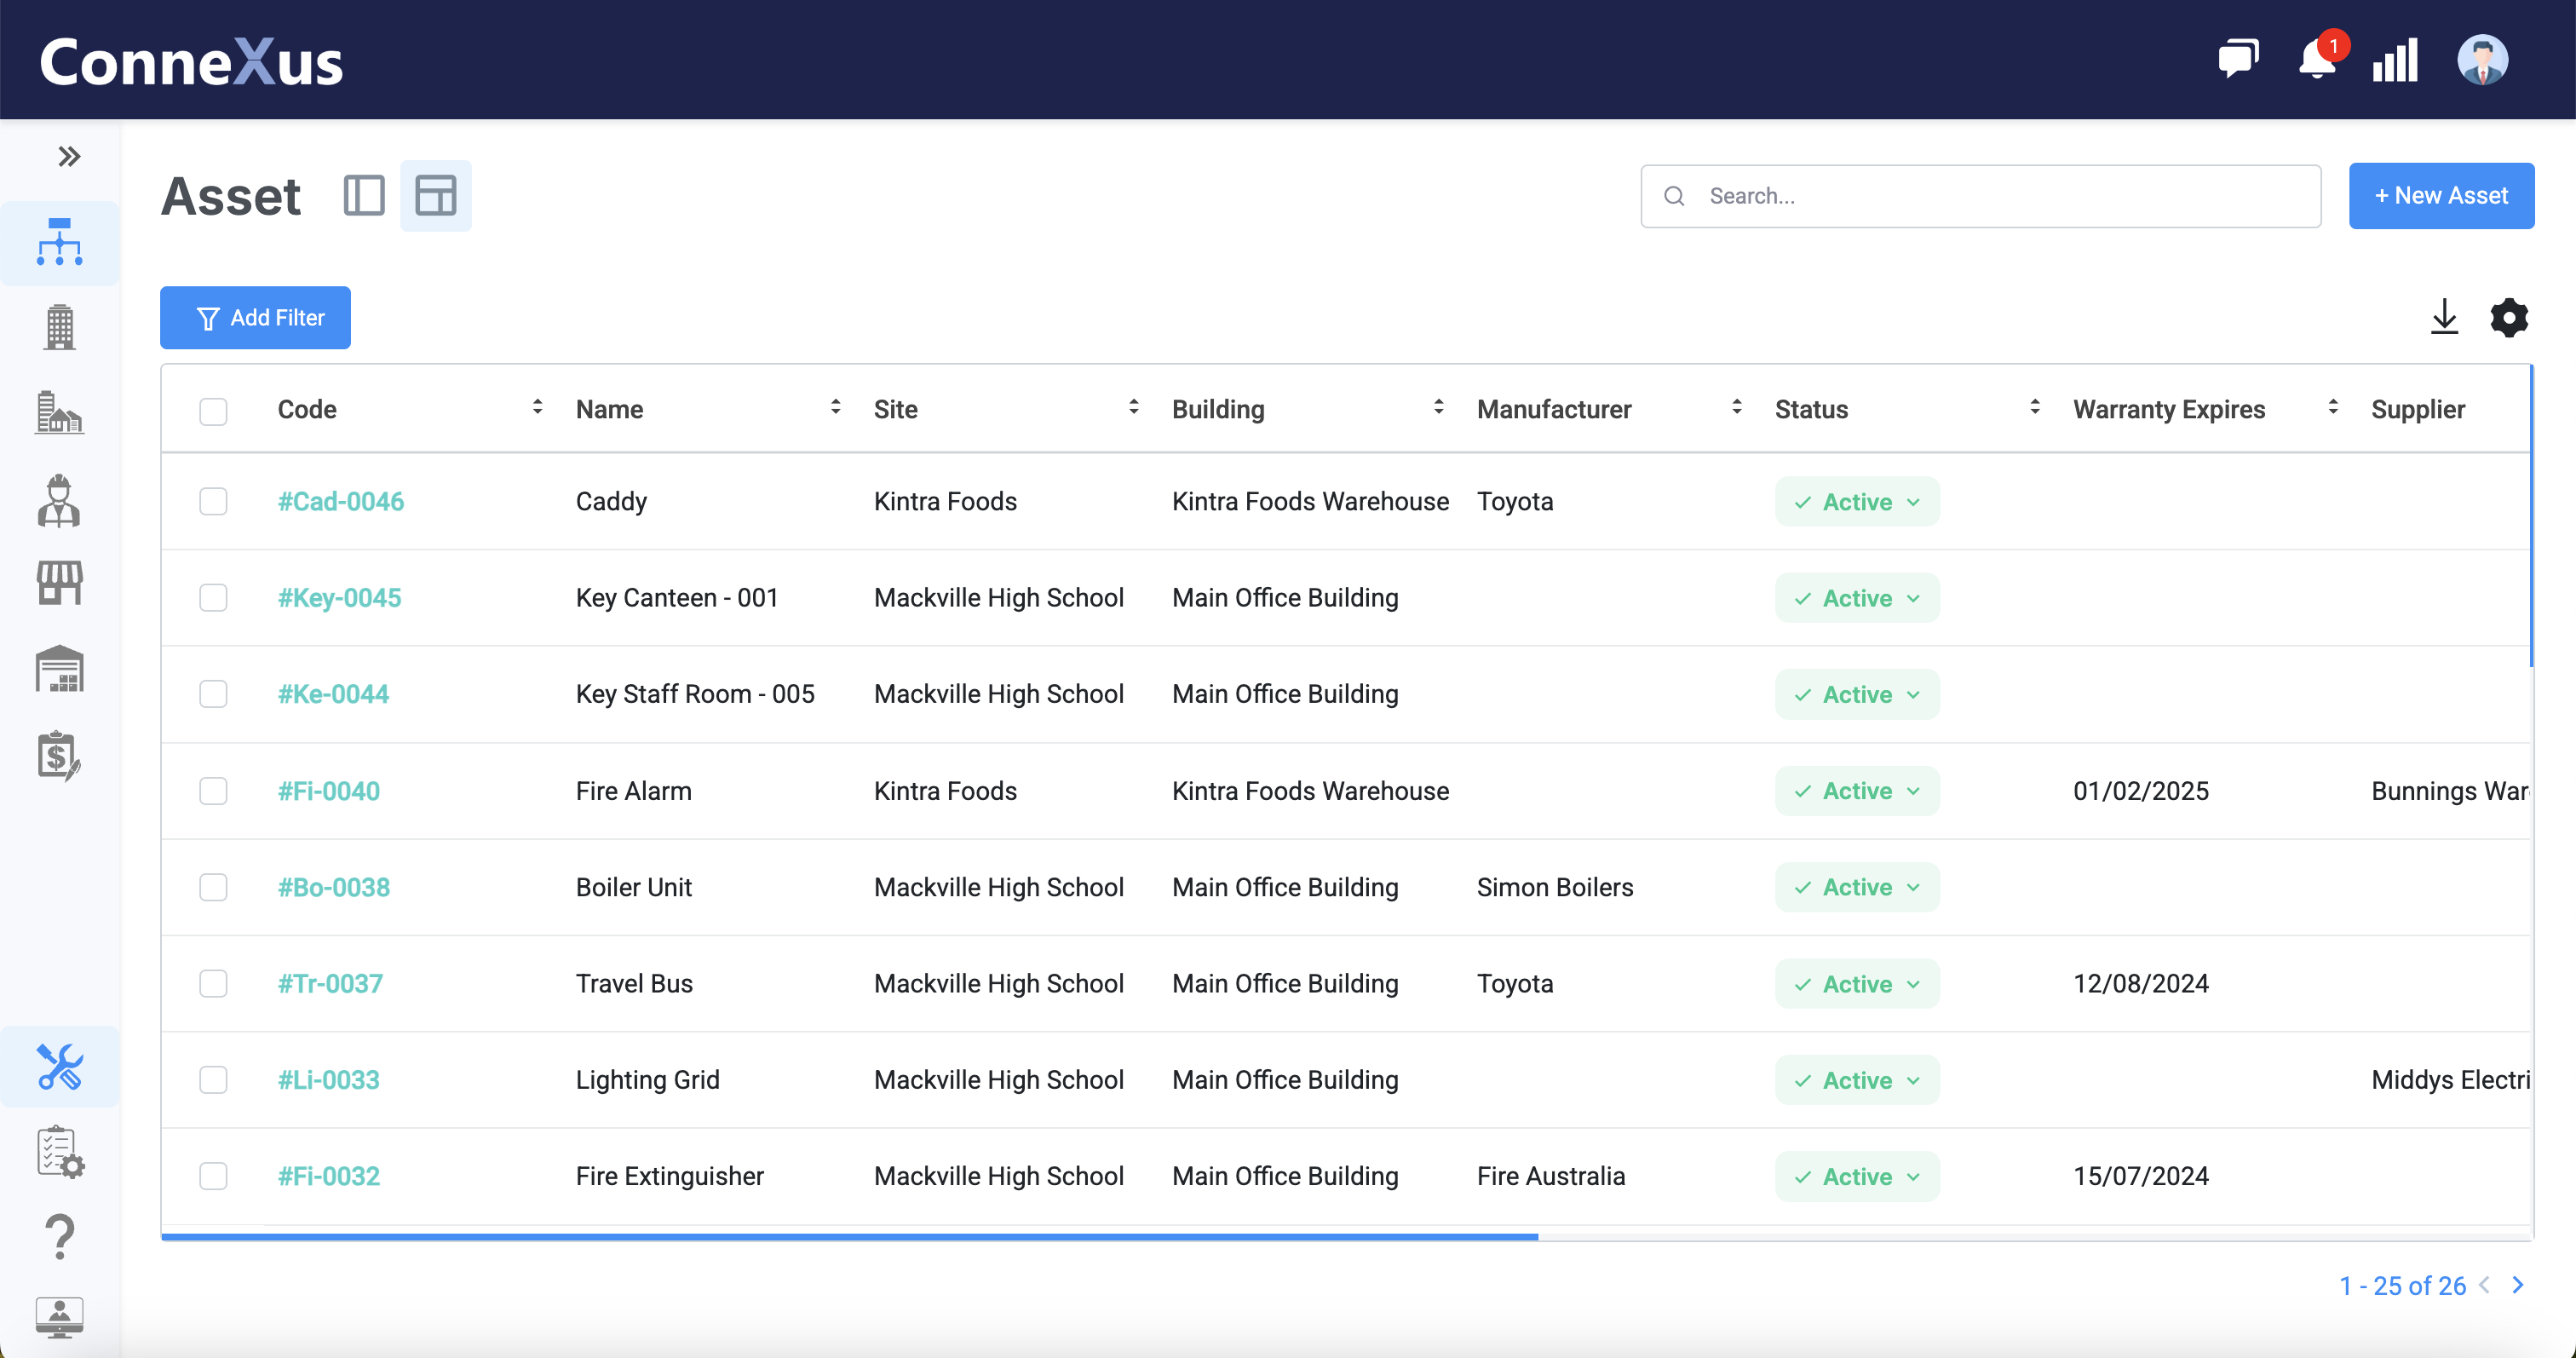Image resolution: width=2576 pixels, height=1358 pixels.
Task: Open the maintenance tools sidebar section
Action: point(59,1066)
